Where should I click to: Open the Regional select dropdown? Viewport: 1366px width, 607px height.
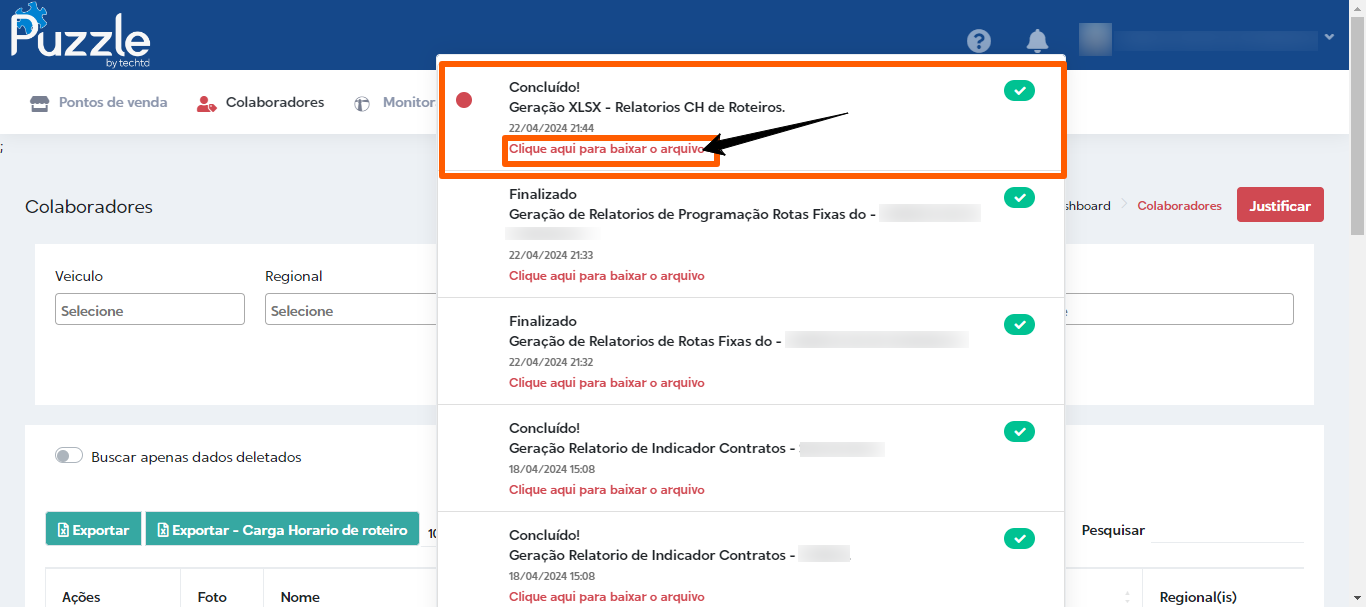coord(350,310)
